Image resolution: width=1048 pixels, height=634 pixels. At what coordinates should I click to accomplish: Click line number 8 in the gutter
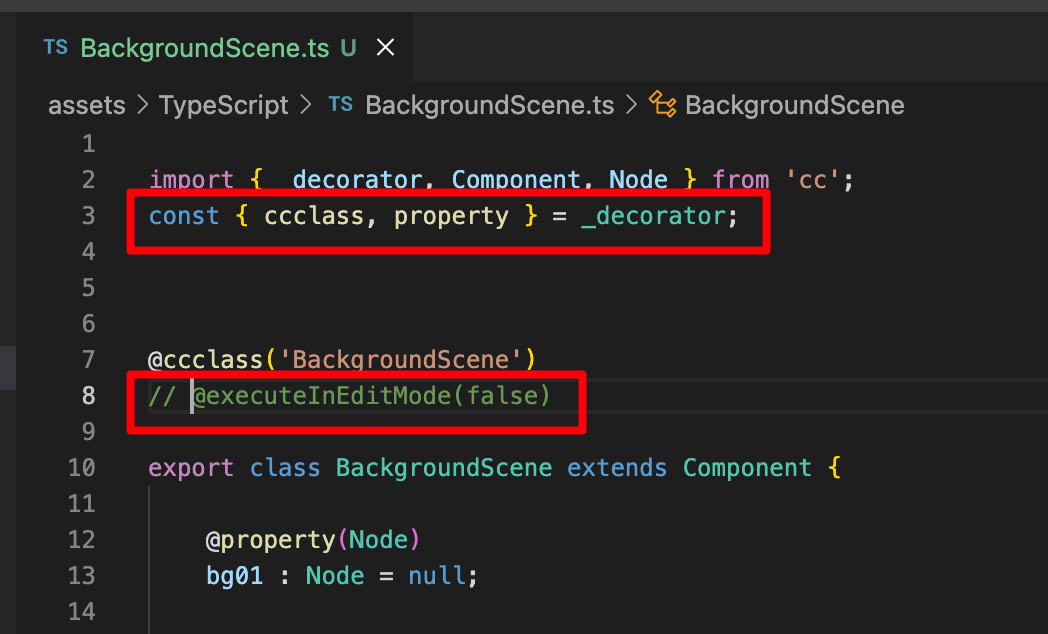point(89,396)
